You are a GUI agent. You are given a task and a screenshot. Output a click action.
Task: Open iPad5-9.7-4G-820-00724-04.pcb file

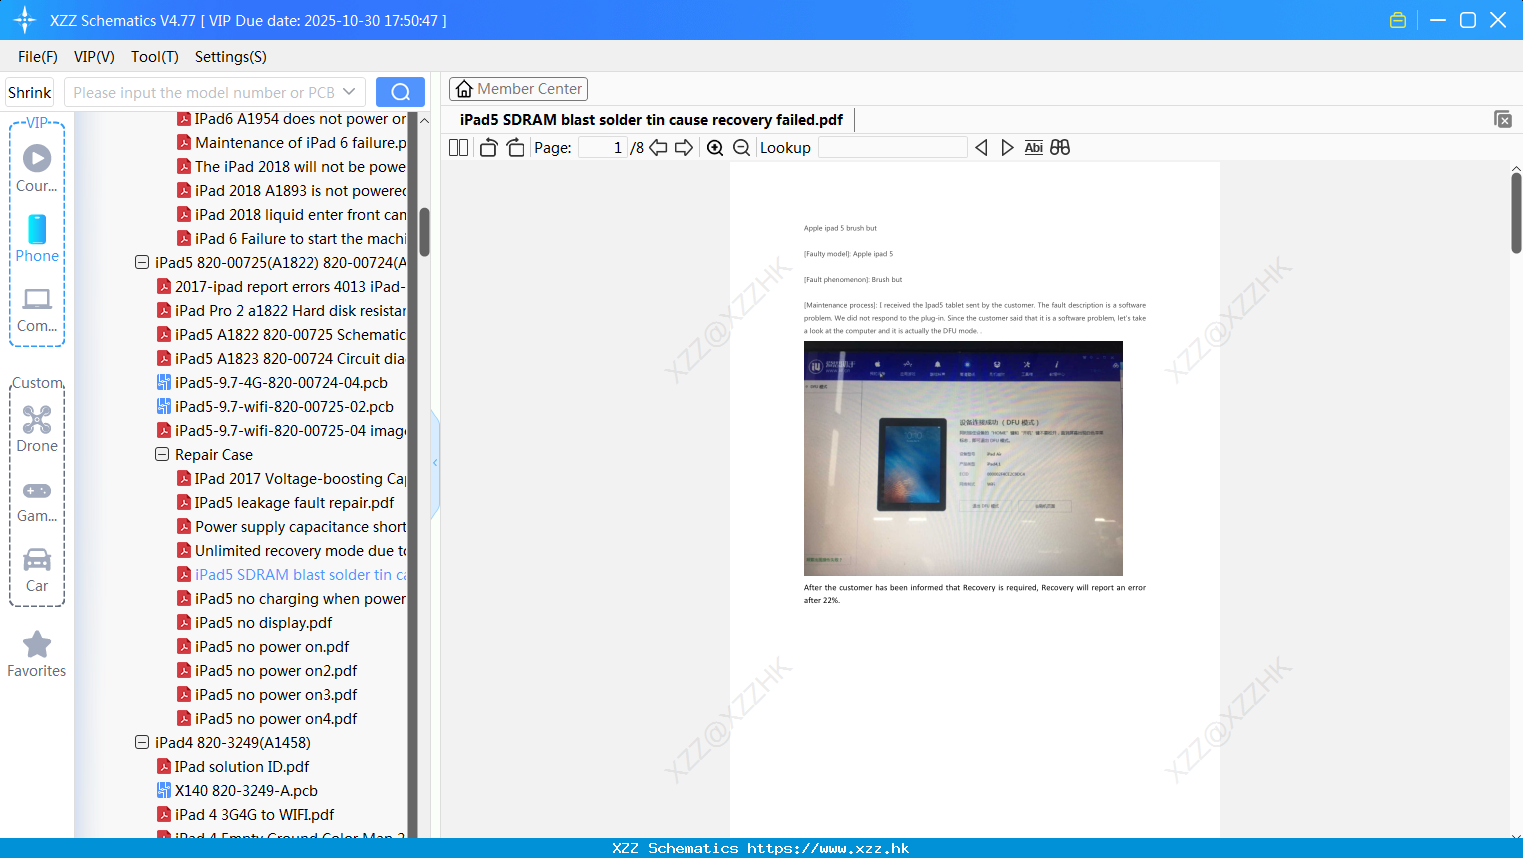click(281, 383)
